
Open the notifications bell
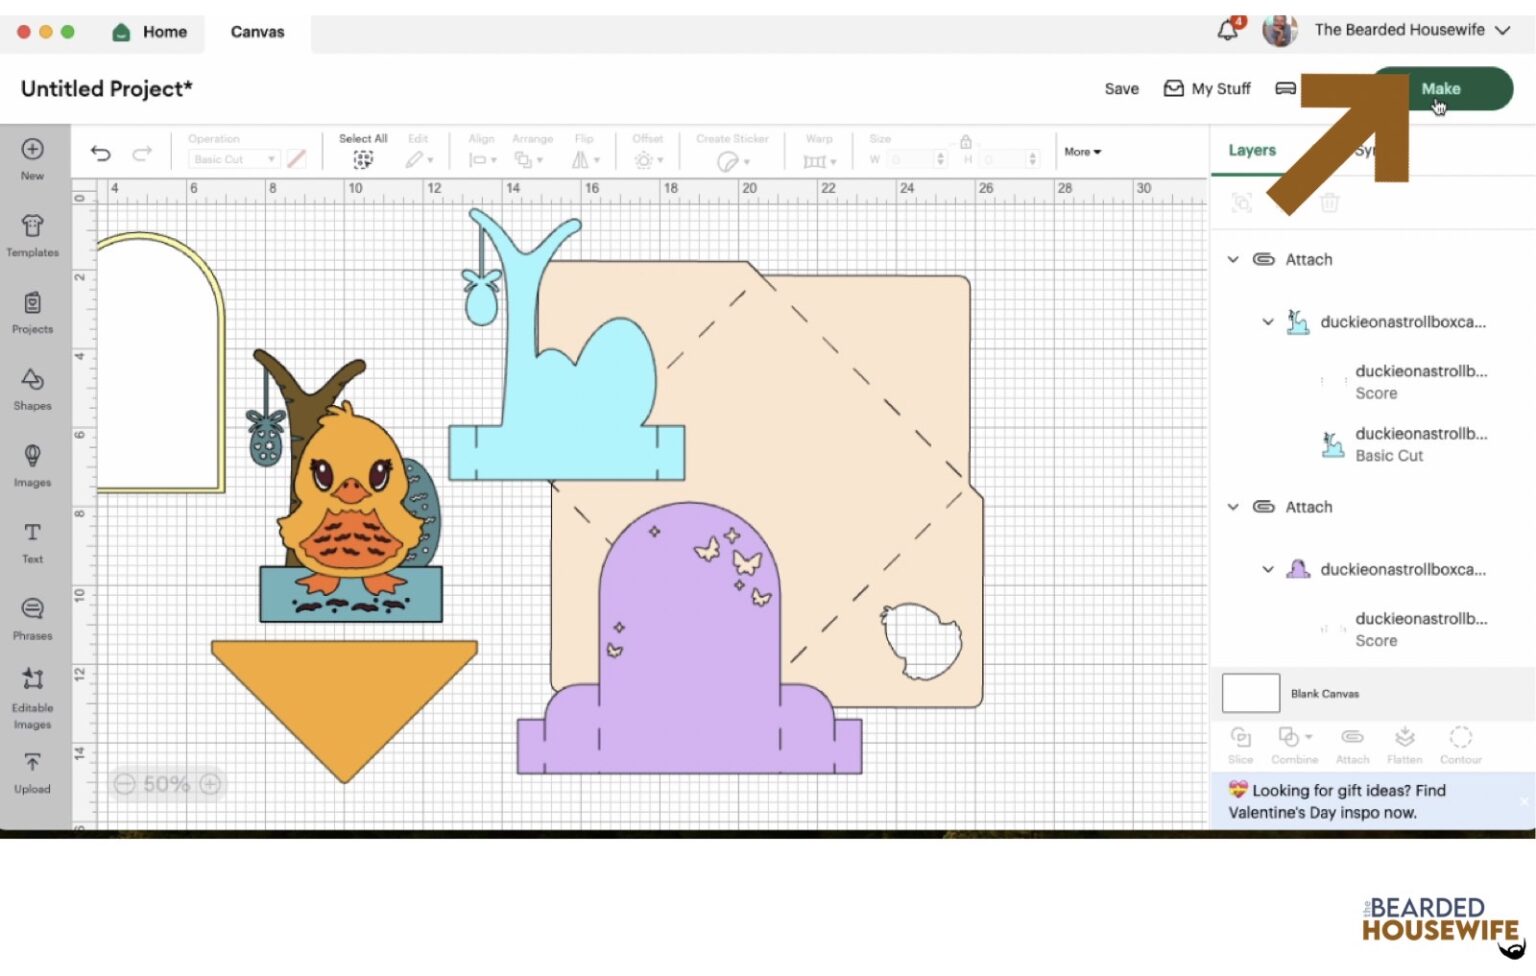pyautogui.click(x=1228, y=30)
